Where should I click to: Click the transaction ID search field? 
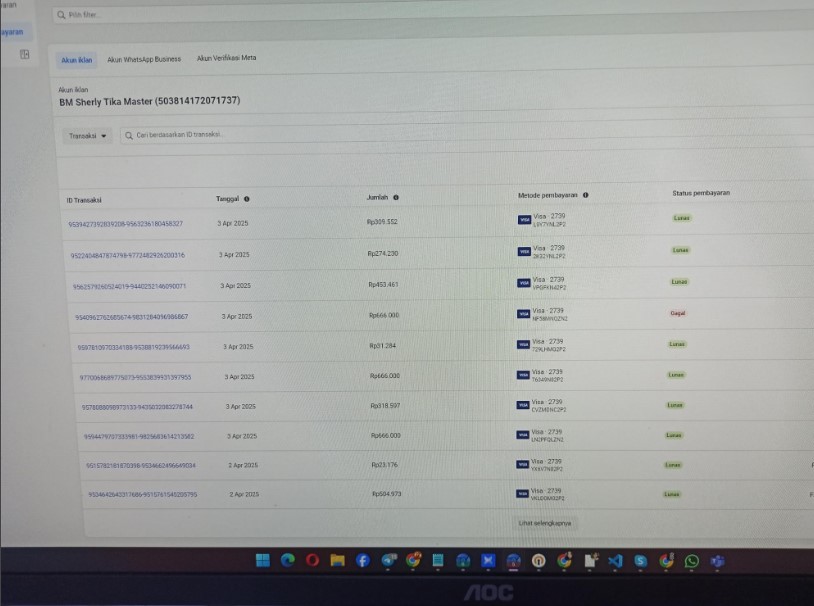(x=250, y=134)
